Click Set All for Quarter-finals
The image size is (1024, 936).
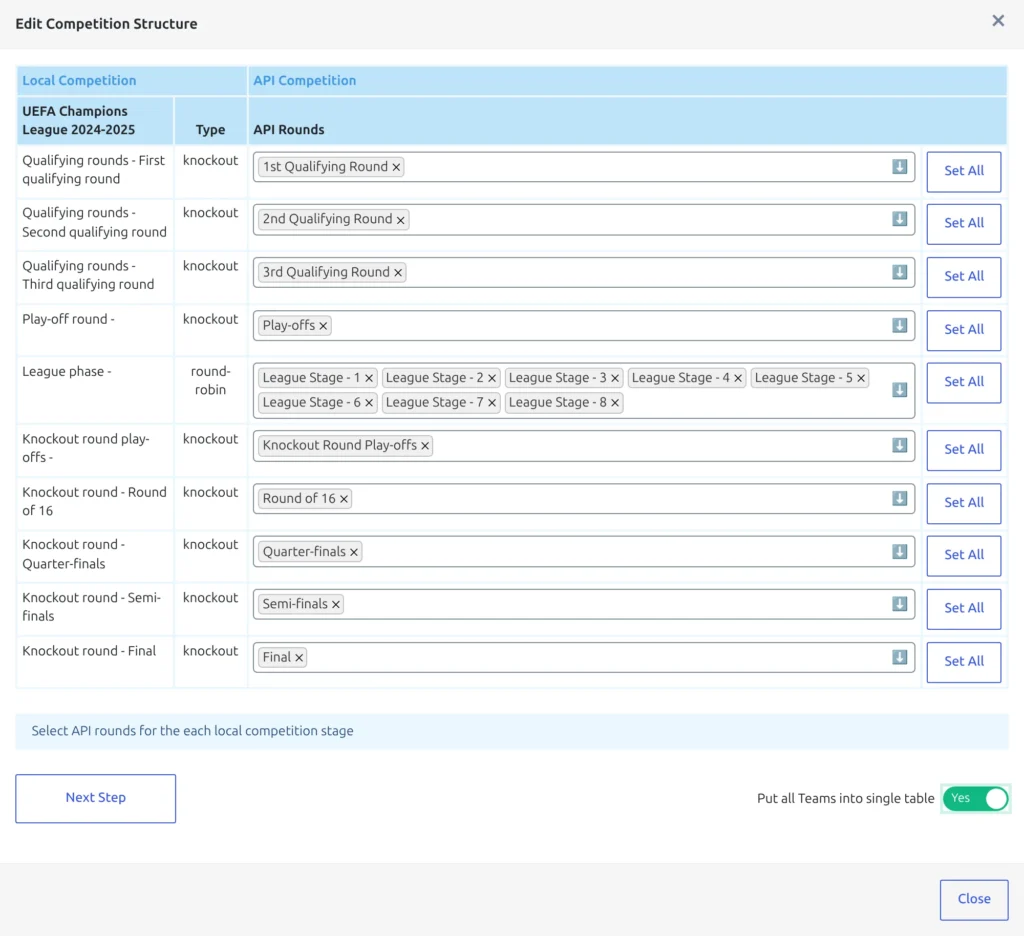(x=963, y=555)
